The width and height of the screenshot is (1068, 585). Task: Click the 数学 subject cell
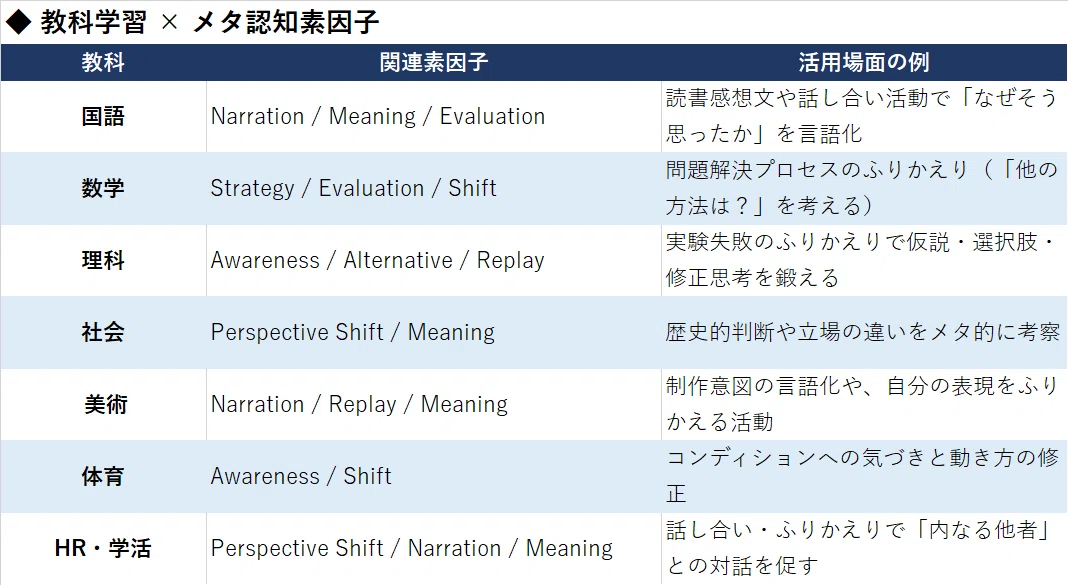(x=103, y=189)
